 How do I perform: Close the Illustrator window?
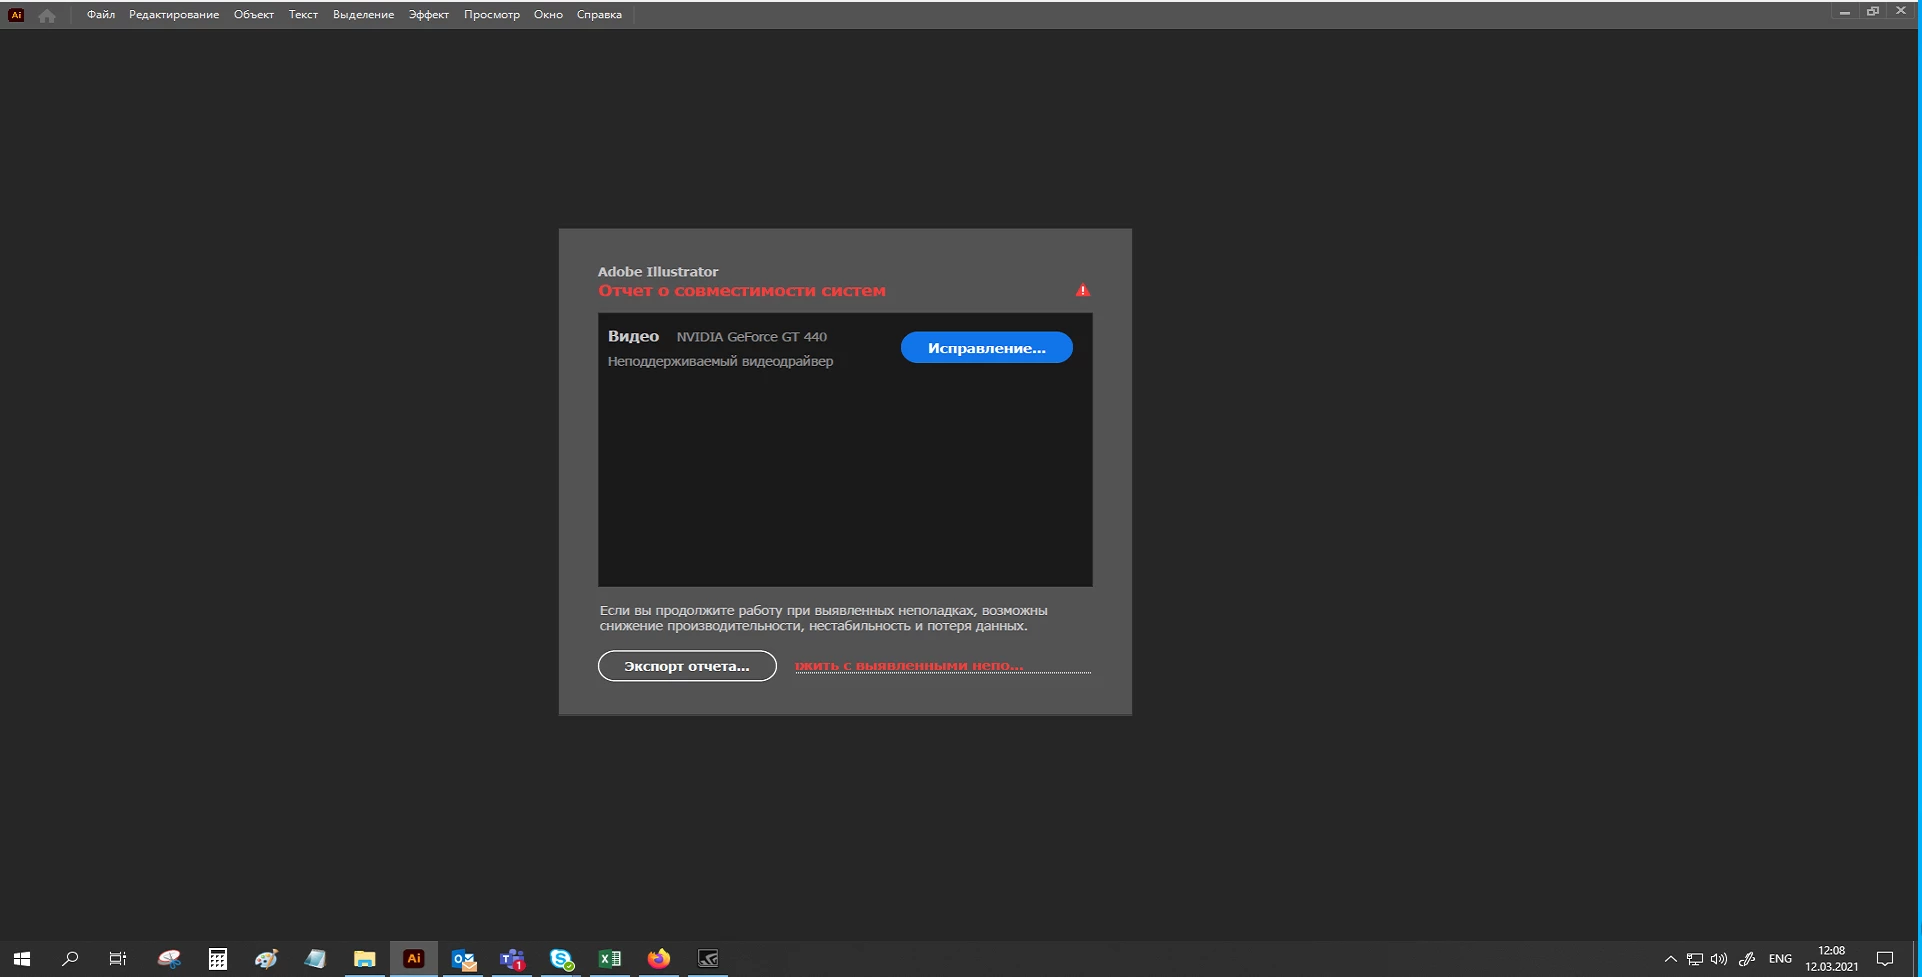1901,12
